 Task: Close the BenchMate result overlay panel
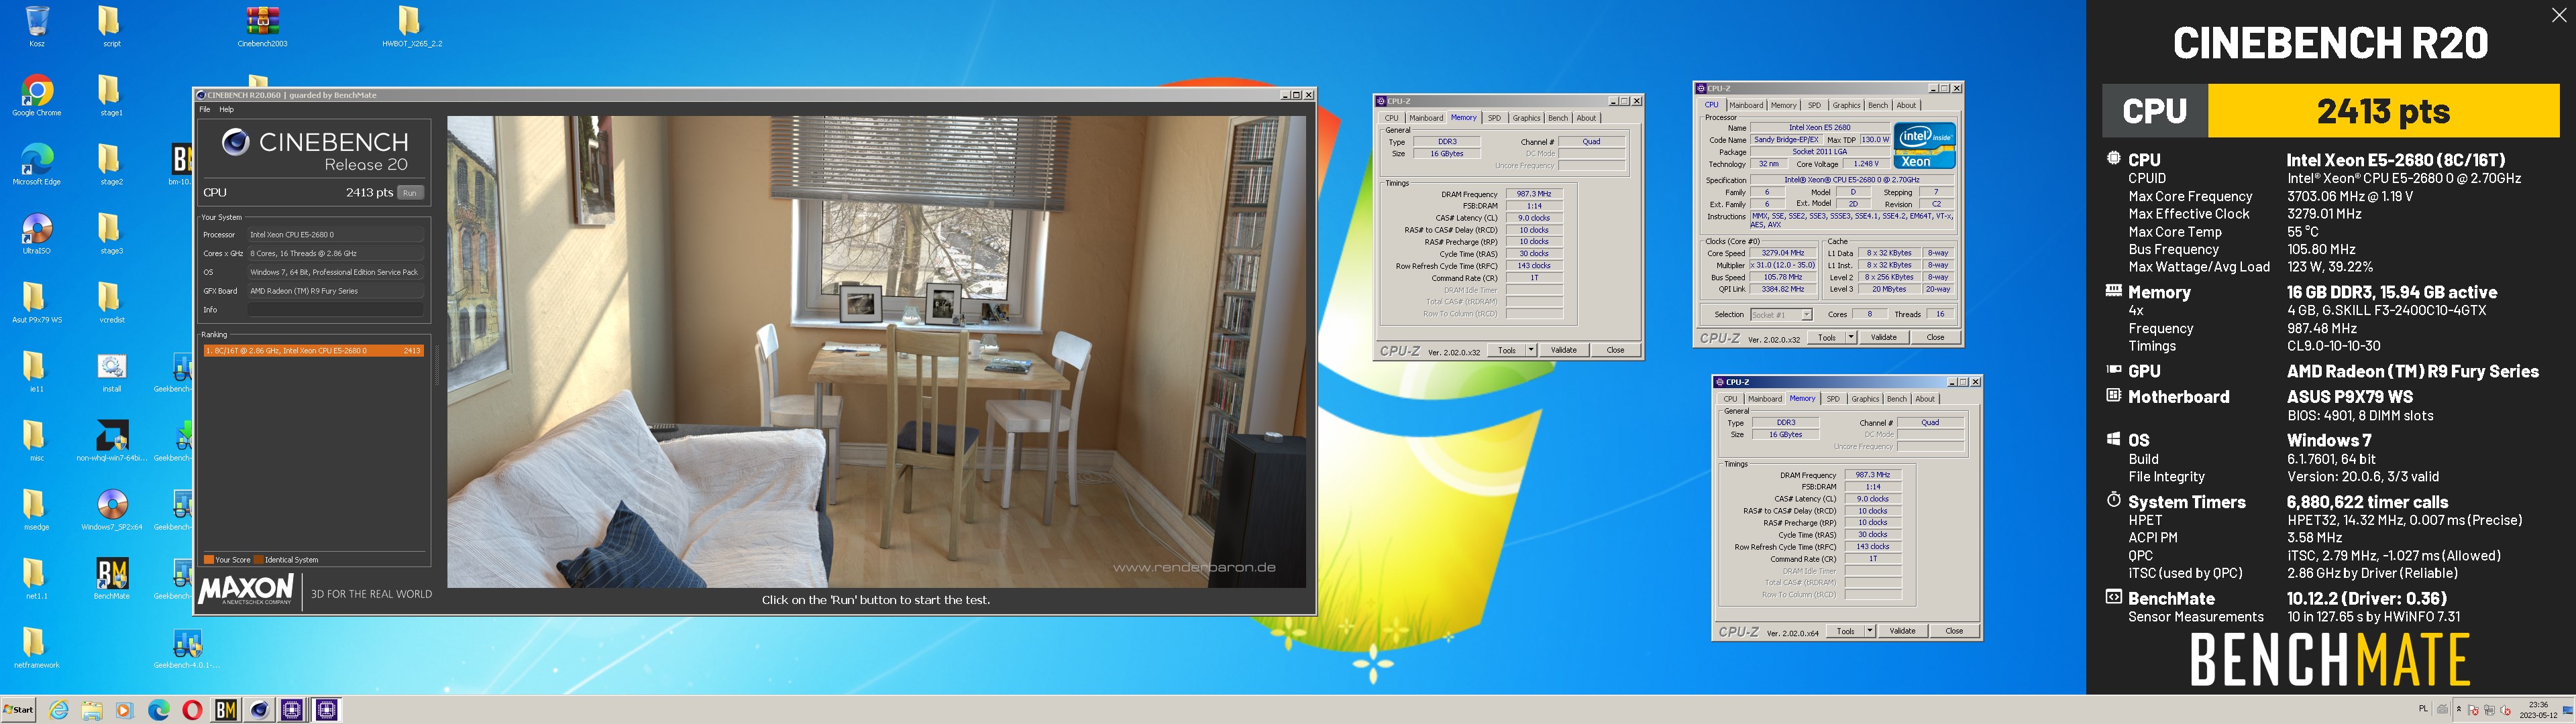coord(2559,15)
